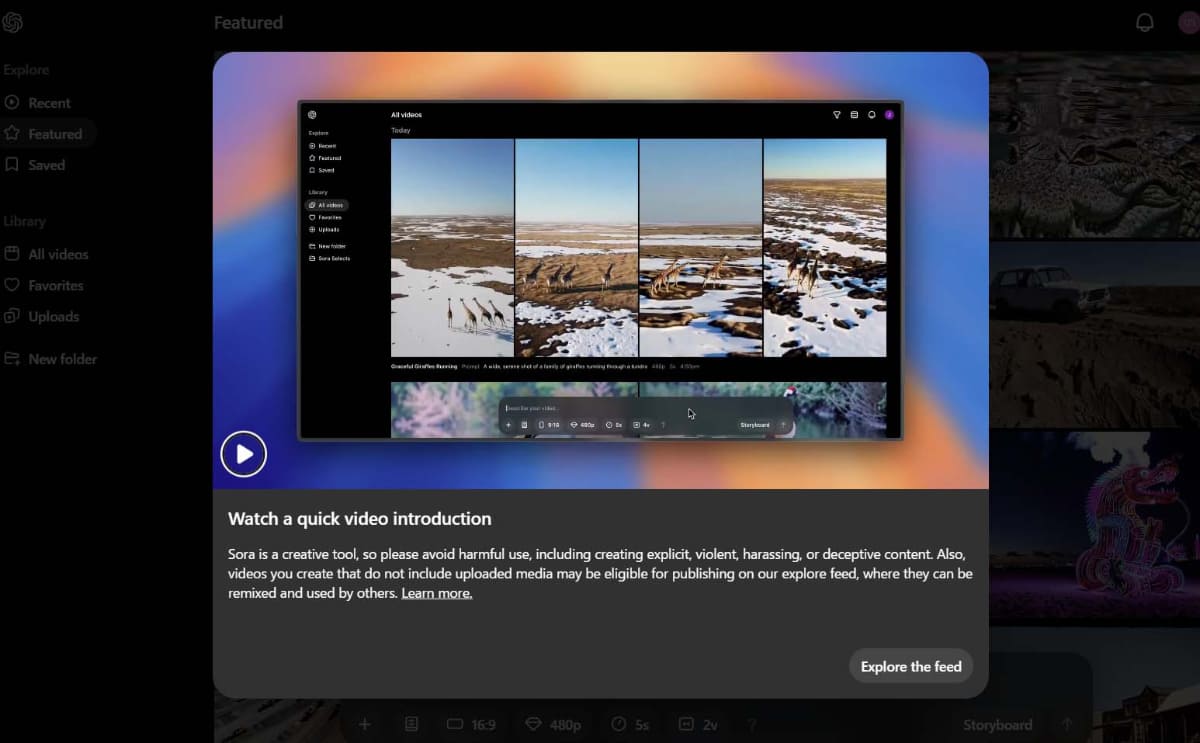1200x743 pixels.
Task: Click the bookmark icon beside Saved
Action: [12, 164]
